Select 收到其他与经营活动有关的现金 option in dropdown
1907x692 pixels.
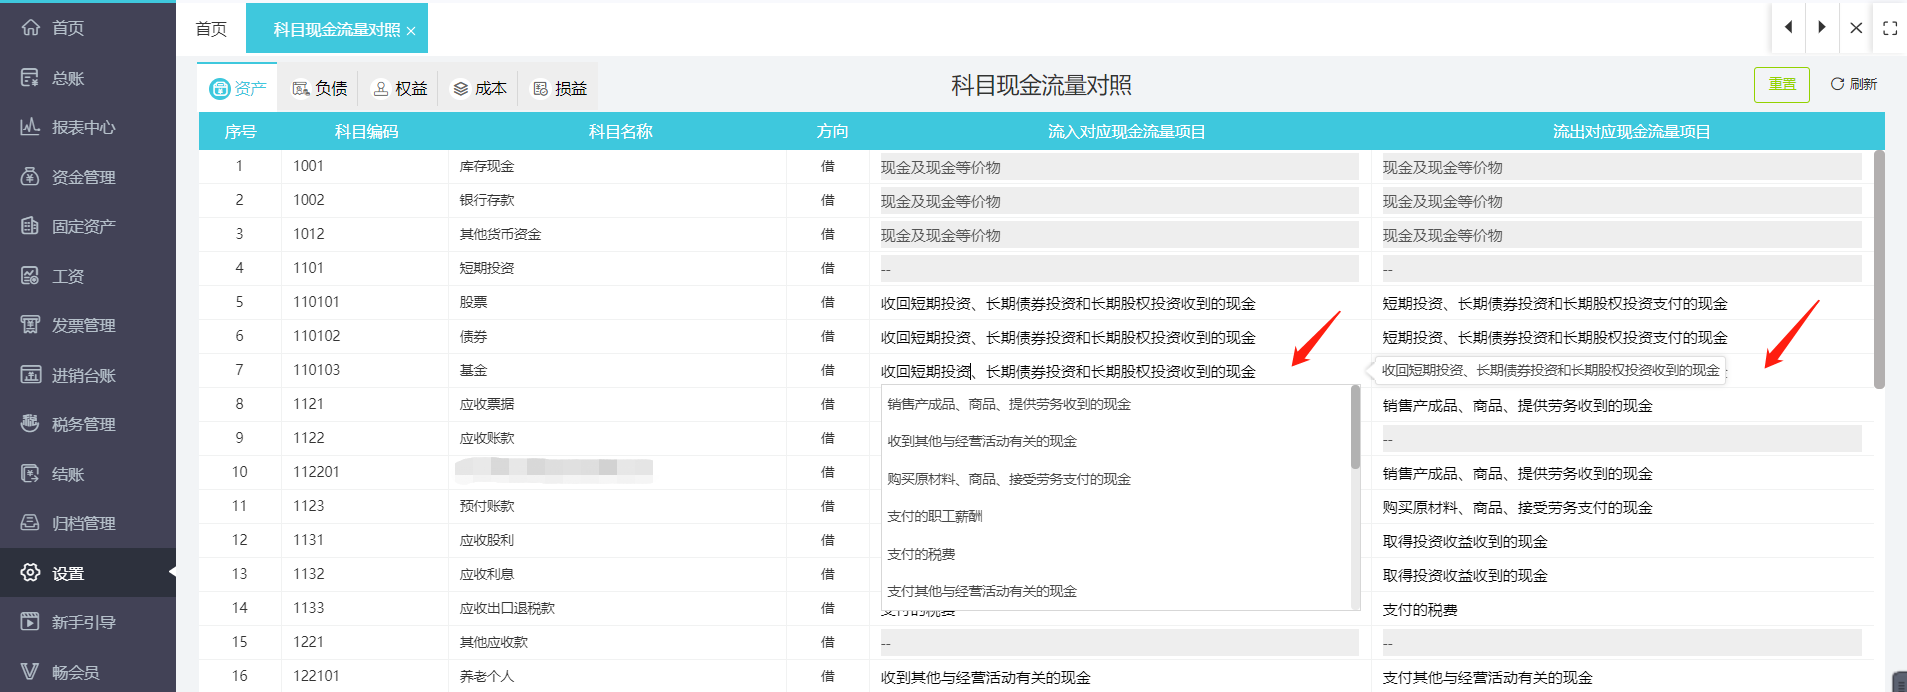[x=982, y=442]
